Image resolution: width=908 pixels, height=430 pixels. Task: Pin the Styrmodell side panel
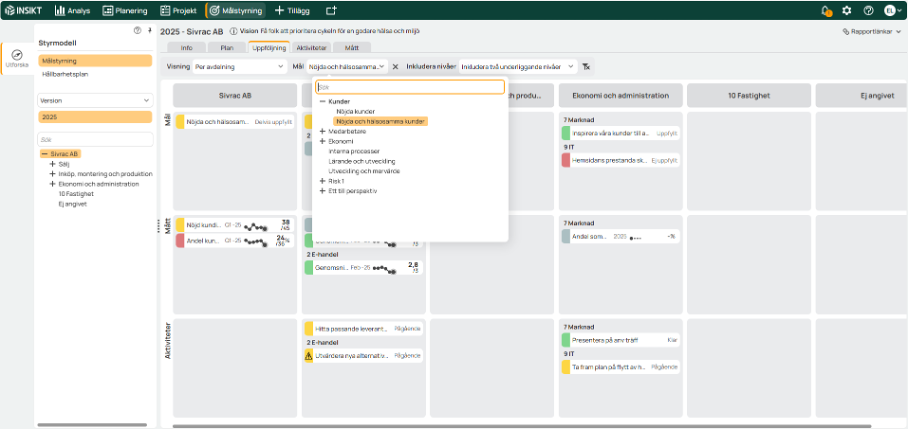(148, 31)
